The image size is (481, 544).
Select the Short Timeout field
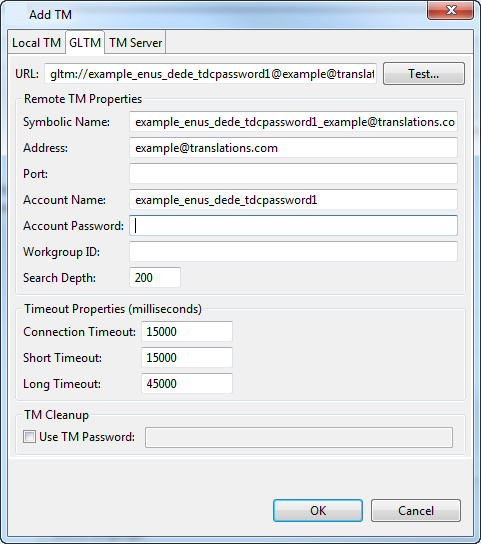point(187,357)
